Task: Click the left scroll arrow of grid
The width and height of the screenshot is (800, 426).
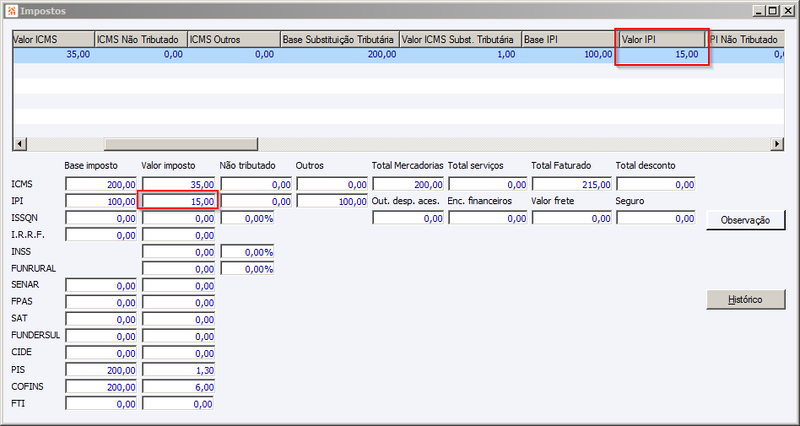Action: pos(19,144)
